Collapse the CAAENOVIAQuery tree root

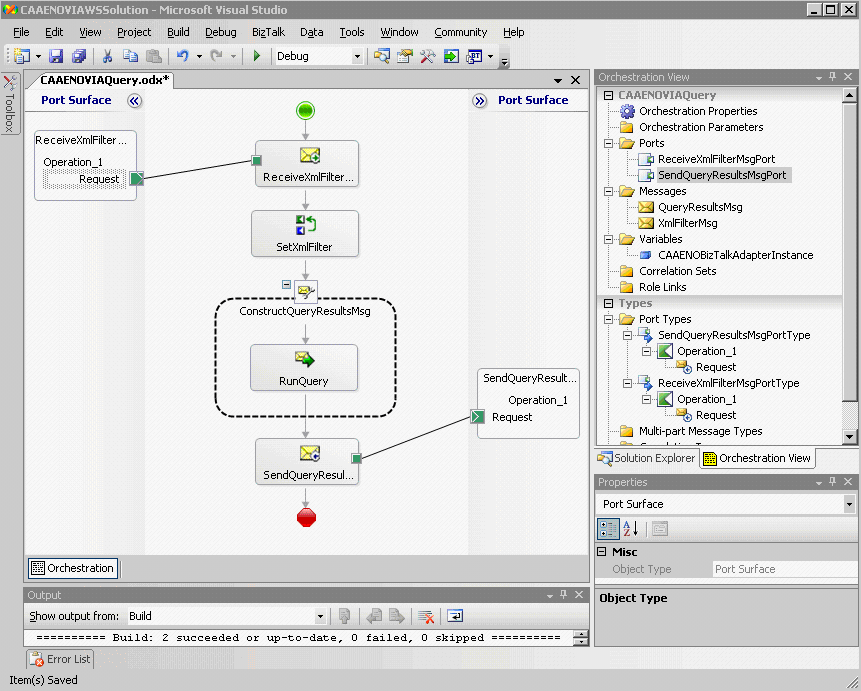click(608, 95)
